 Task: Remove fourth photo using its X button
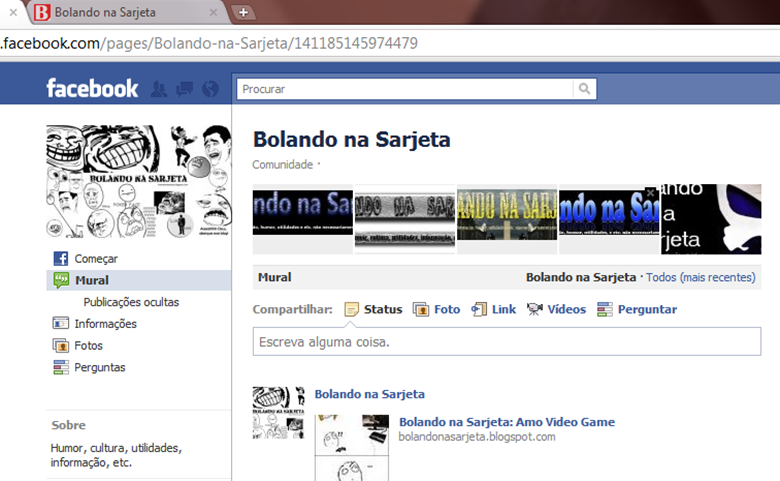(x=650, y=192)
